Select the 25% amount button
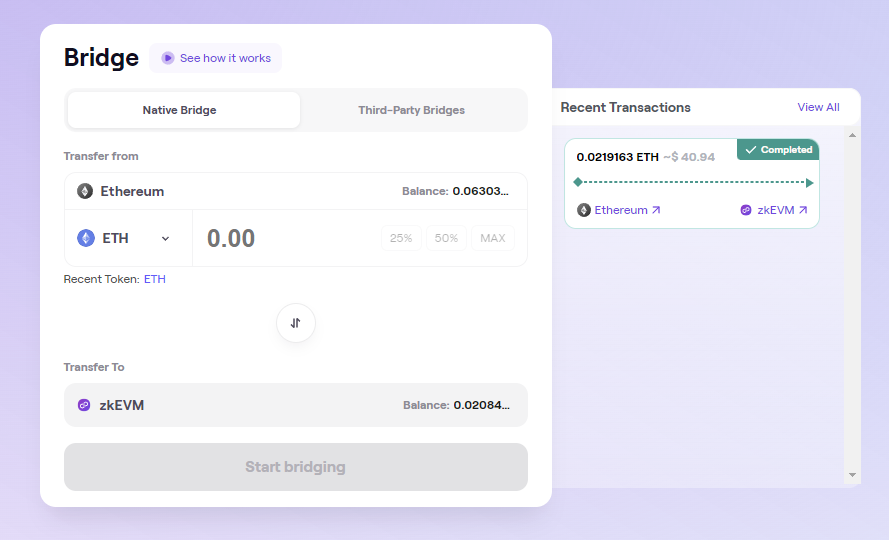 pyautogui.click(x=401, y=238)
